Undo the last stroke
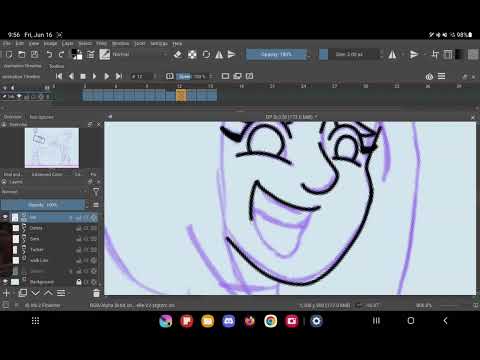This screenshot has width=480, height=360. click(x=49, y=54)
